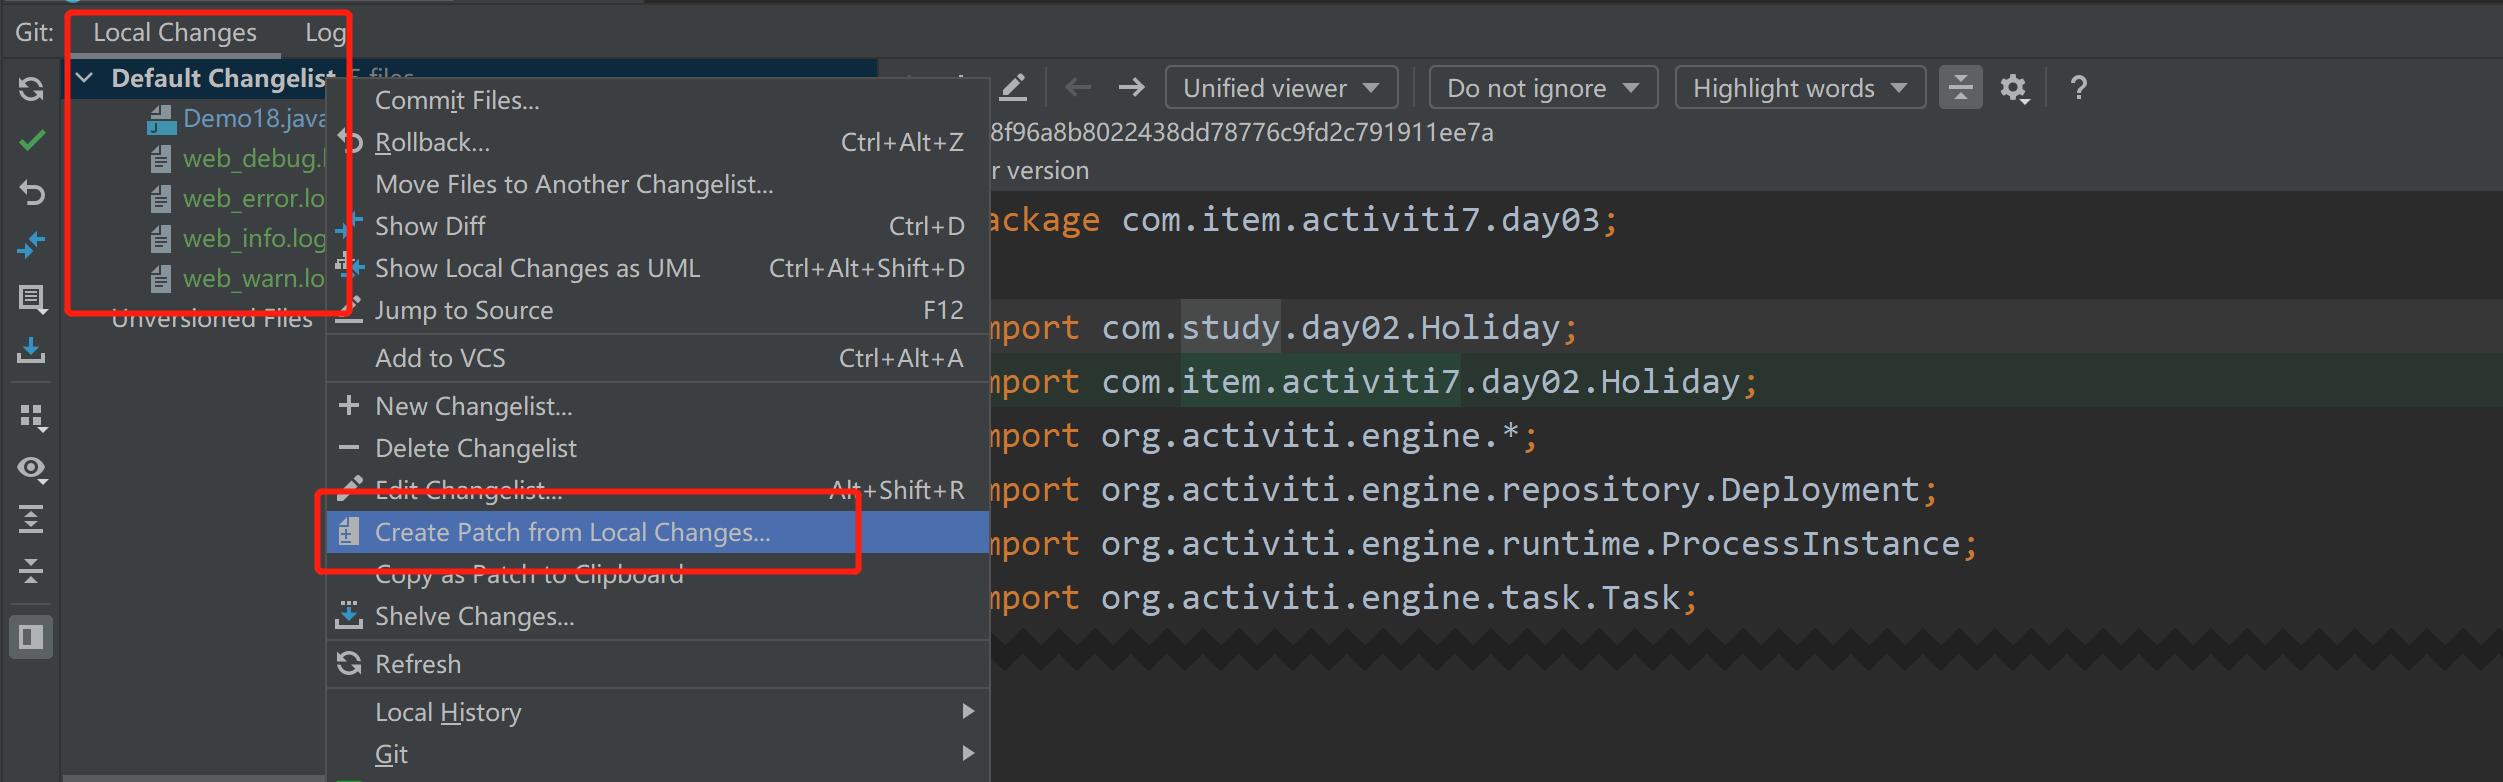Click the Show Diff icon in sidebar
The image size is (2503, 782).
(x=32, y=244)
